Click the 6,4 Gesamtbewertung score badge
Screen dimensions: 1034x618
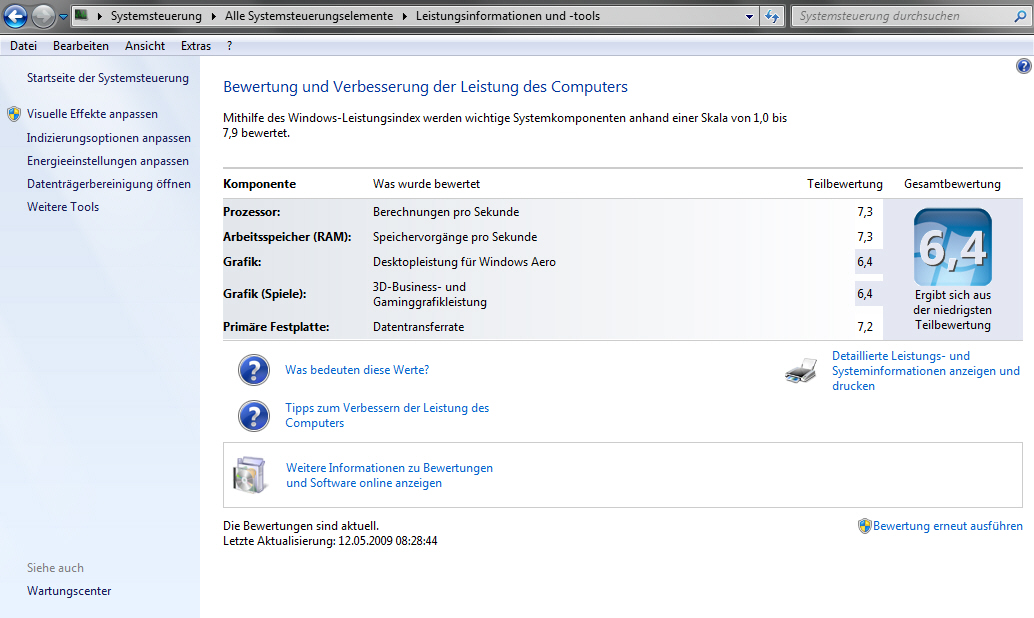953,247
